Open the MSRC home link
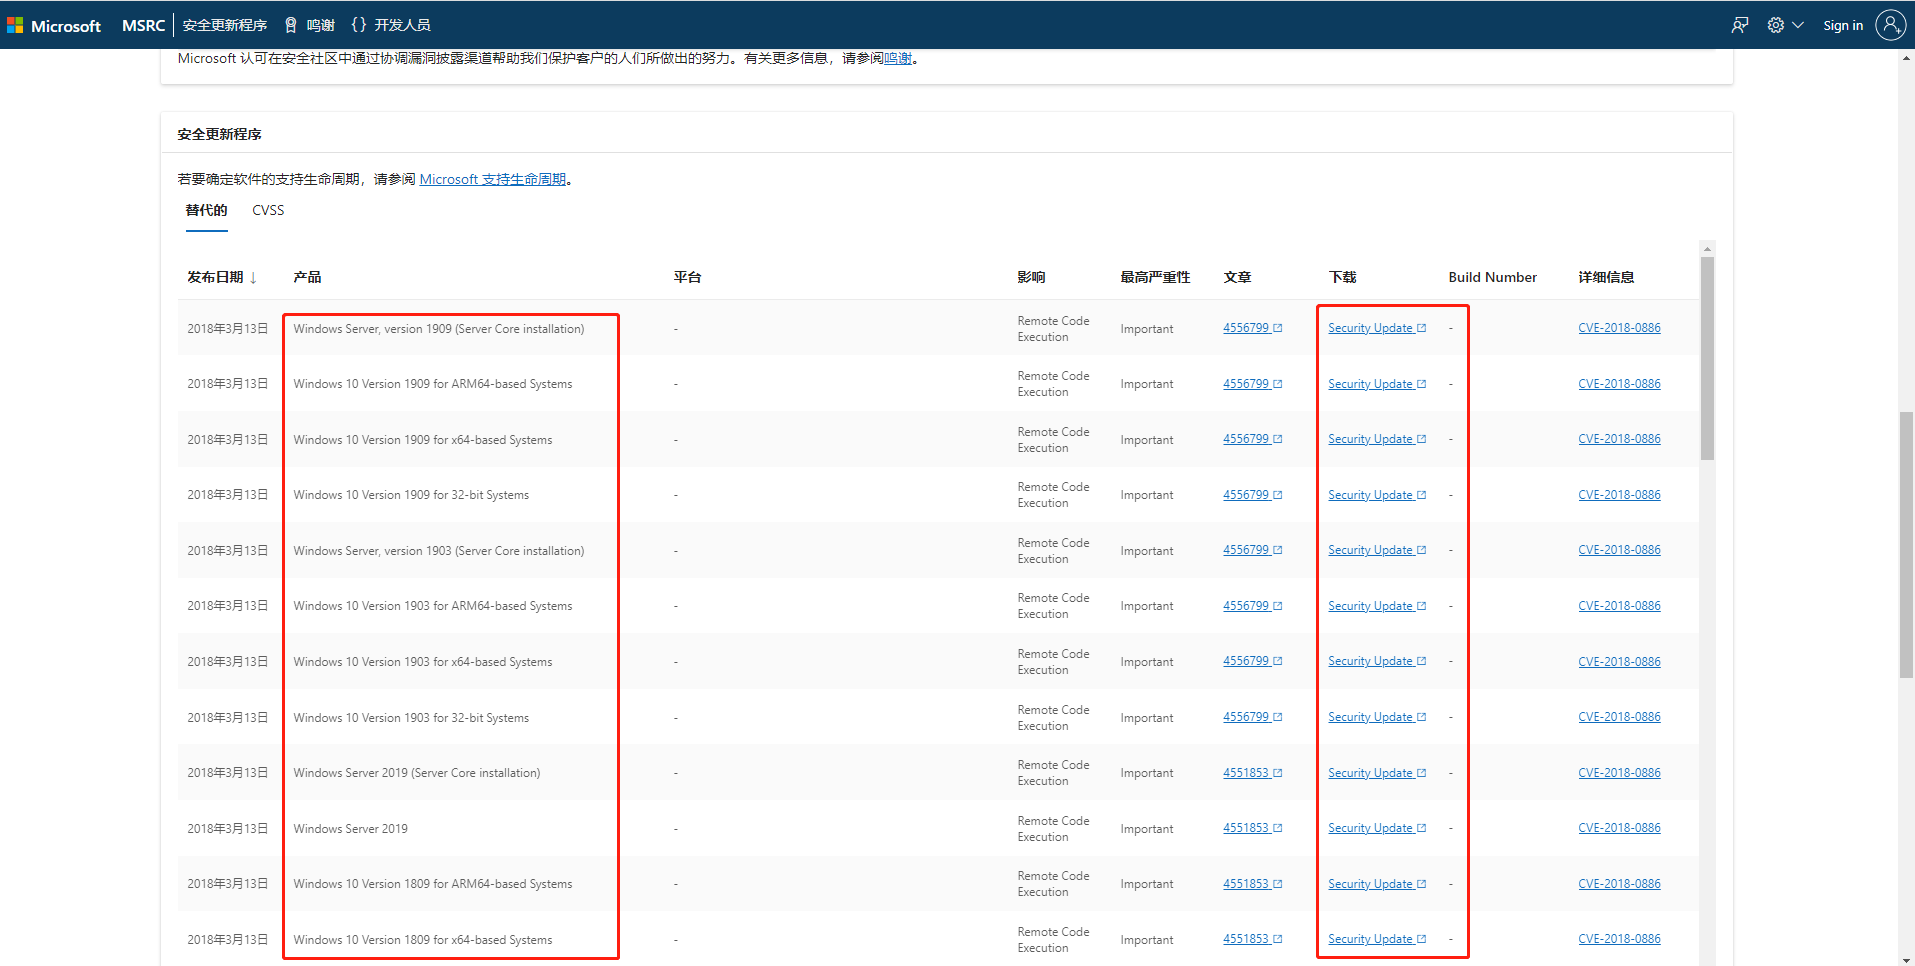The image size is (1915, 966). pos(143,26)
